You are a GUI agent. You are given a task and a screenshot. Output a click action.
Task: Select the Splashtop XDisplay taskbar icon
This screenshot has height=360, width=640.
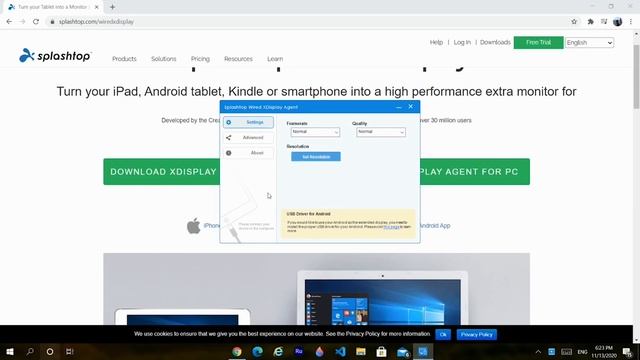pos(423,351)
